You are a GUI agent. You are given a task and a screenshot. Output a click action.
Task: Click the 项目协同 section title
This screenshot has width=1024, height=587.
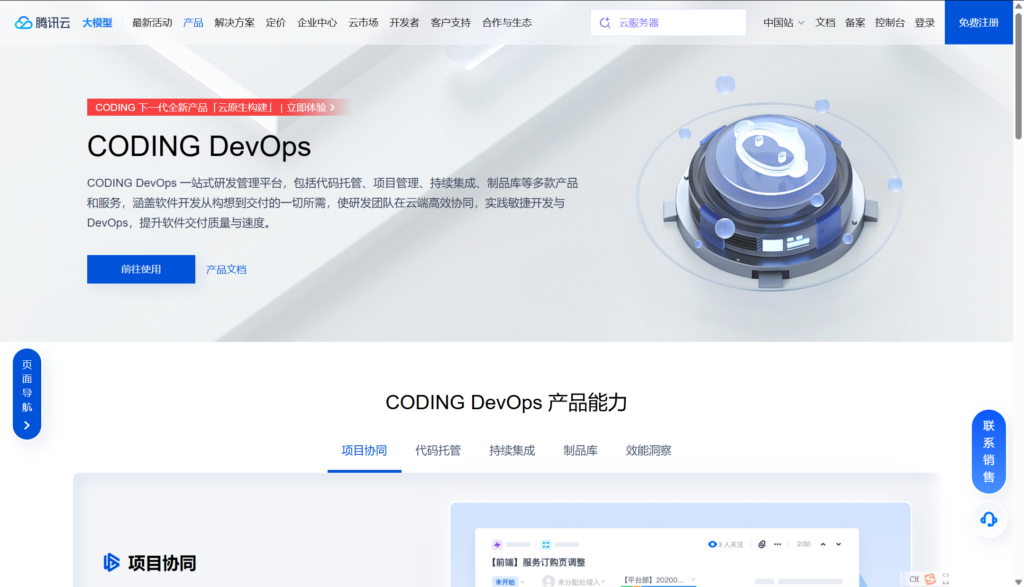tap(162, 563)
